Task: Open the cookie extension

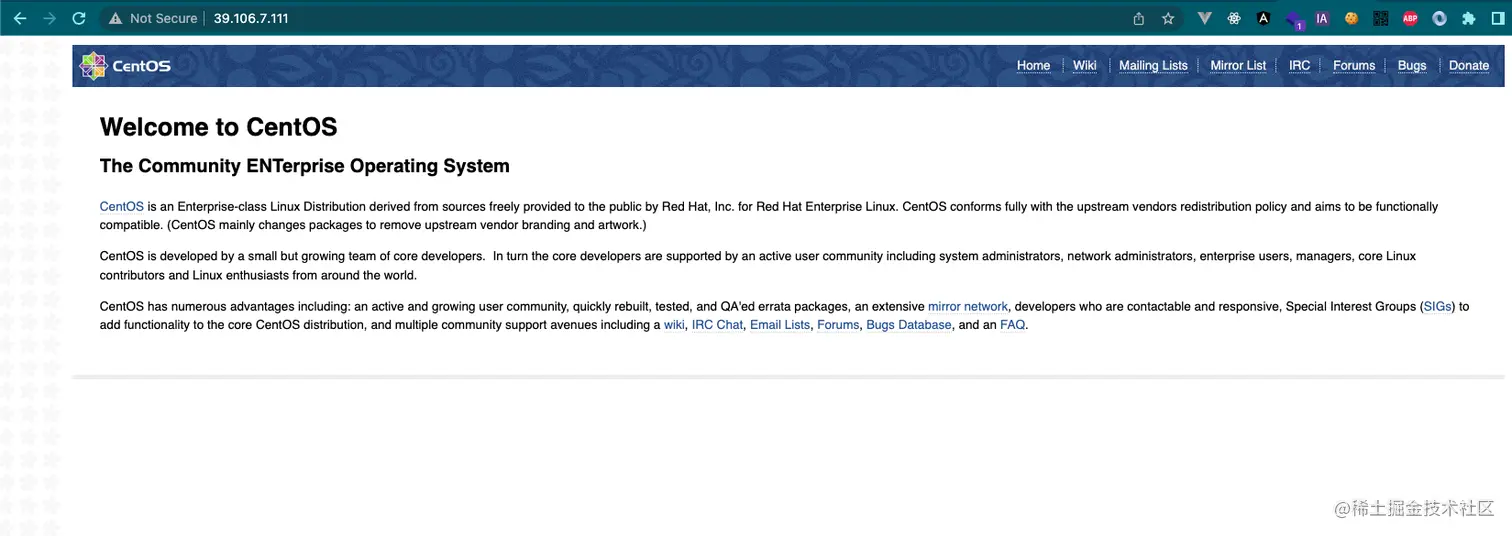Action: (x=1351, y=18)
